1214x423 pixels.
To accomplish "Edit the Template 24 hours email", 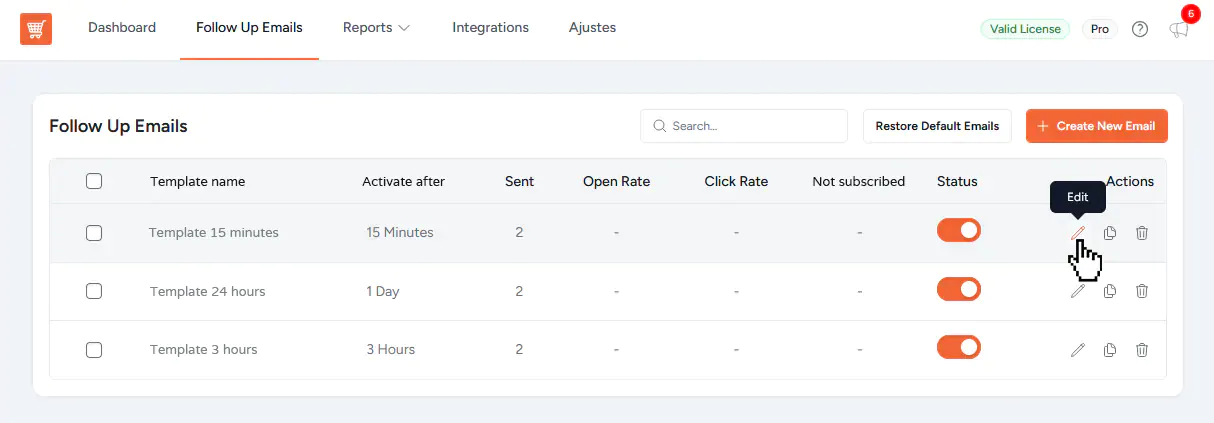I will pyautogui.click(x=1077, y=291).
